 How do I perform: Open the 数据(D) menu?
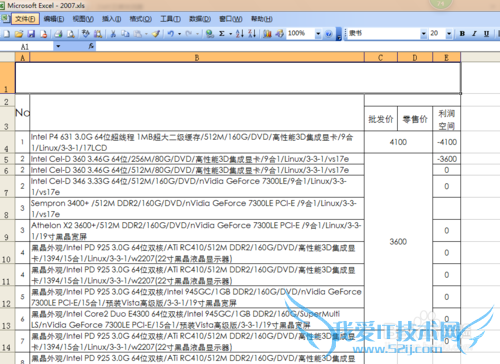(x=200, y=19)
